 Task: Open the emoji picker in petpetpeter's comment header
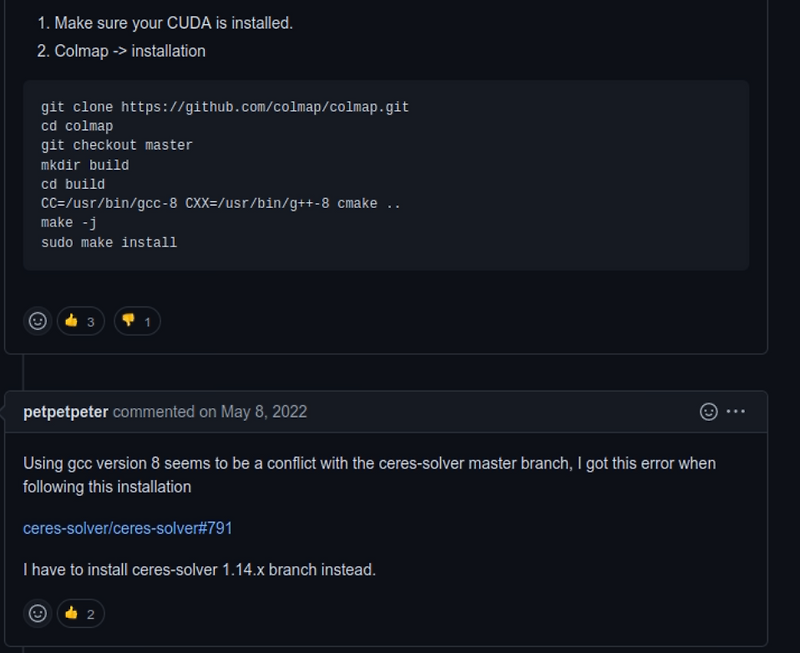click(x=706, y=411)
